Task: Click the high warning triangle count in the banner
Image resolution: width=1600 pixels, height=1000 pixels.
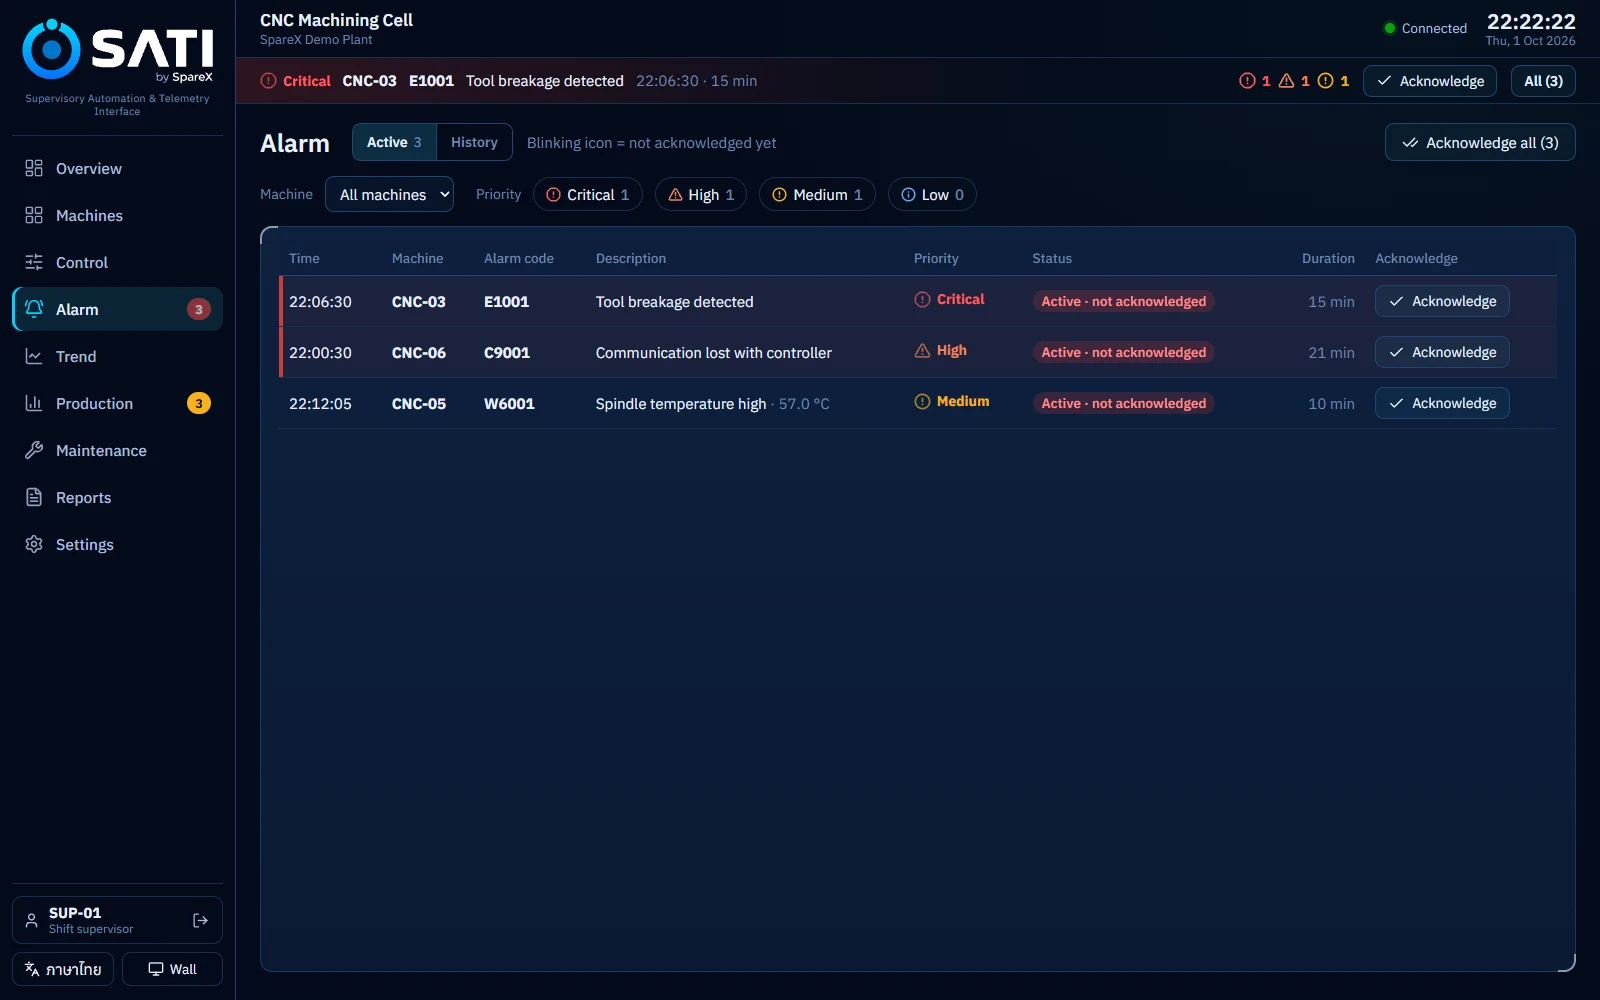Action: pyautogui.click(x=1286, y=81)
